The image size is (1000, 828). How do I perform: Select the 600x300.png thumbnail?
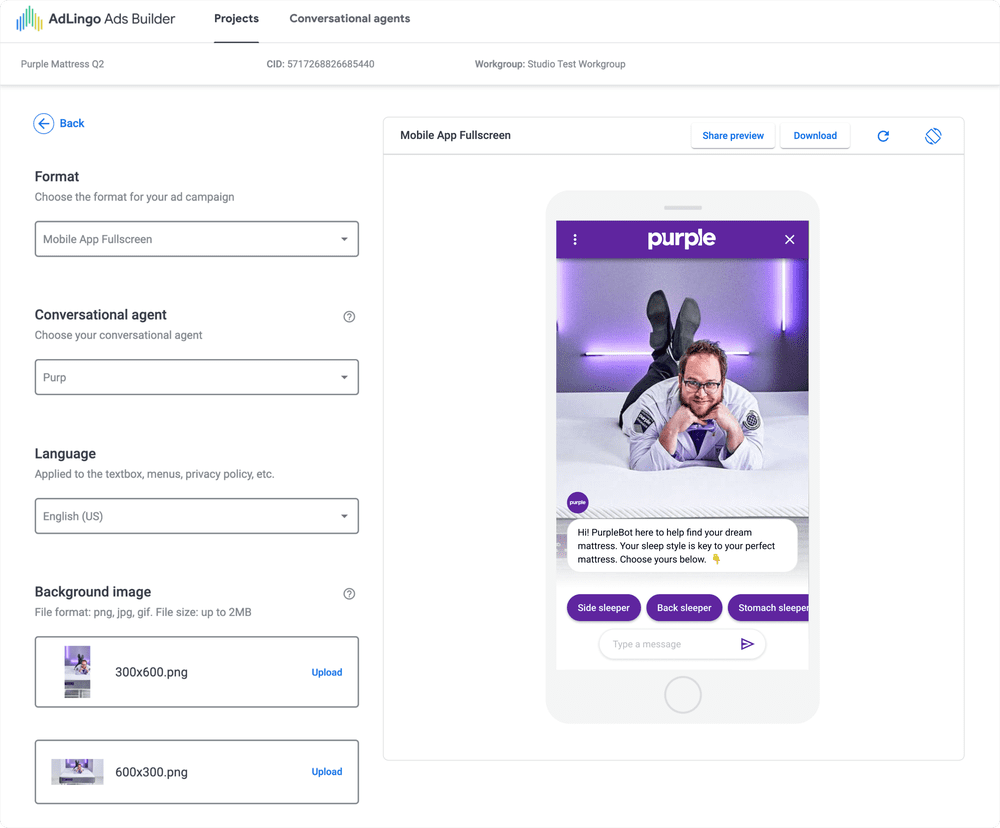pyautogui.click(x=77, y=772)
